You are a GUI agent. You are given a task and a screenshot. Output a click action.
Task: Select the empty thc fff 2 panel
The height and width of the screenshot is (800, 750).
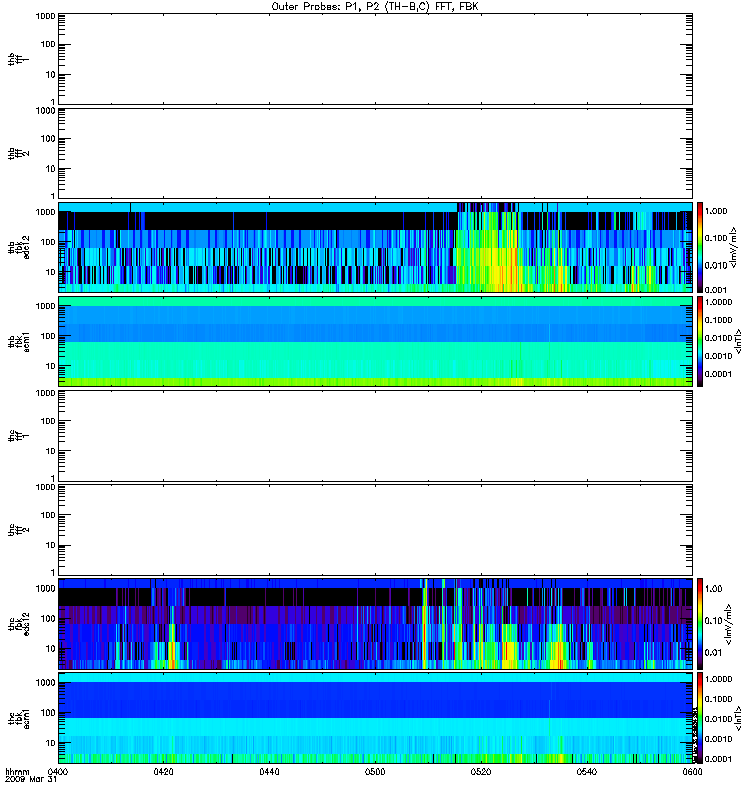tap(376, 530)
